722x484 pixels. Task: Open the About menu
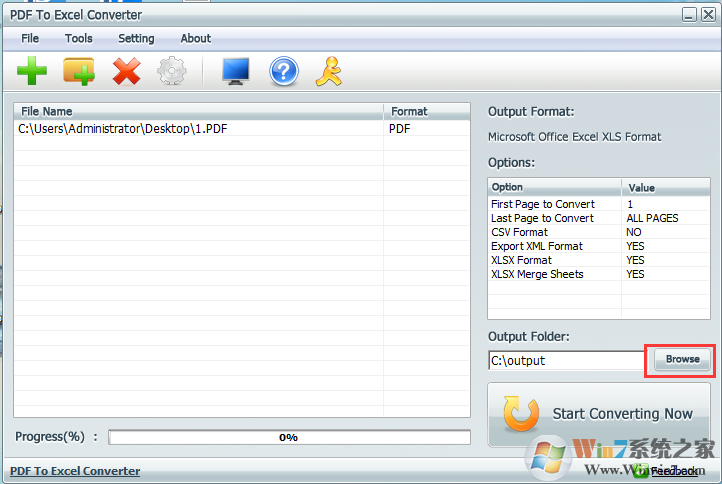coord(196,38)
